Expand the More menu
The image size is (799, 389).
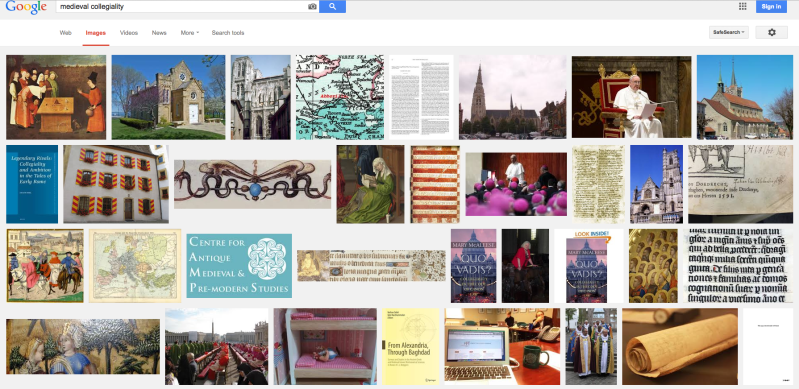click(x=190, y=33)
